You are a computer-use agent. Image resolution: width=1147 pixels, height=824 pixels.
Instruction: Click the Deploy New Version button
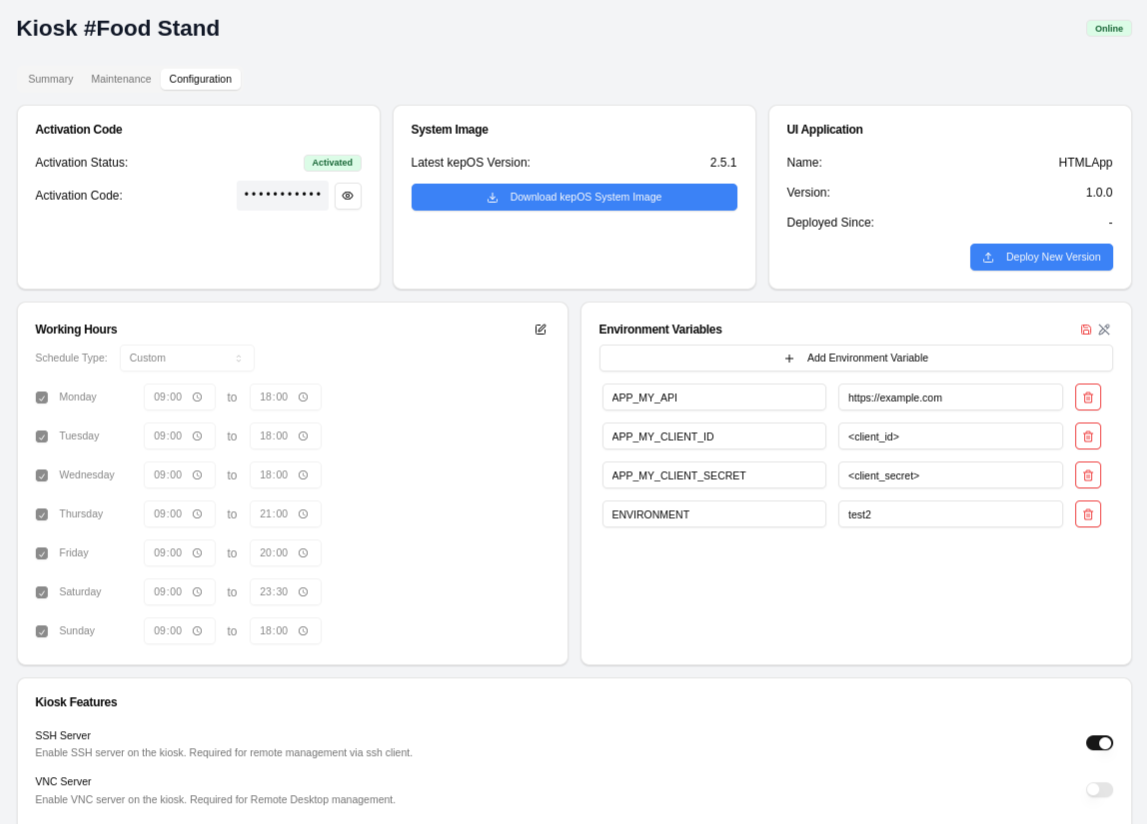[x=1041, y=257]
